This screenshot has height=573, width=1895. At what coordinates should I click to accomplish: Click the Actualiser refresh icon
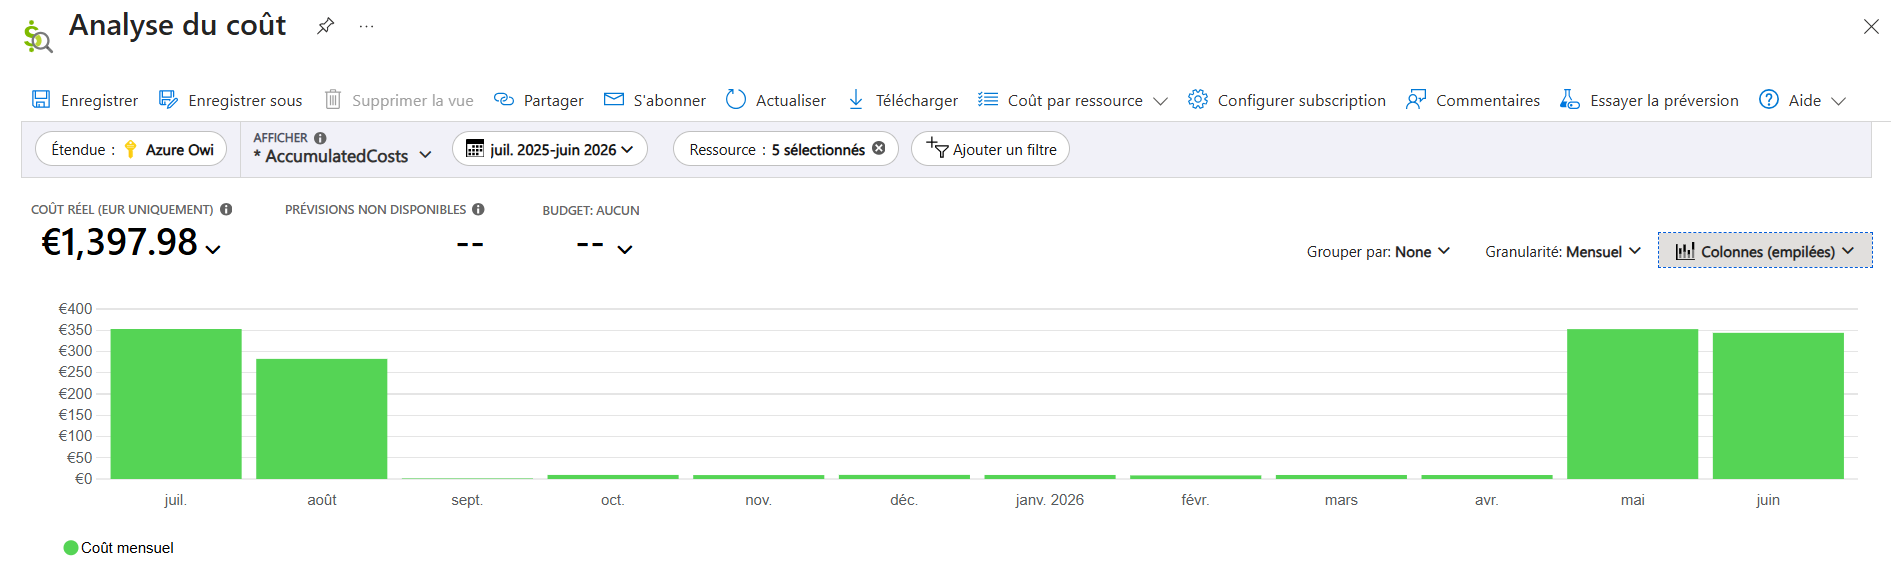click(x=736, y=99)
